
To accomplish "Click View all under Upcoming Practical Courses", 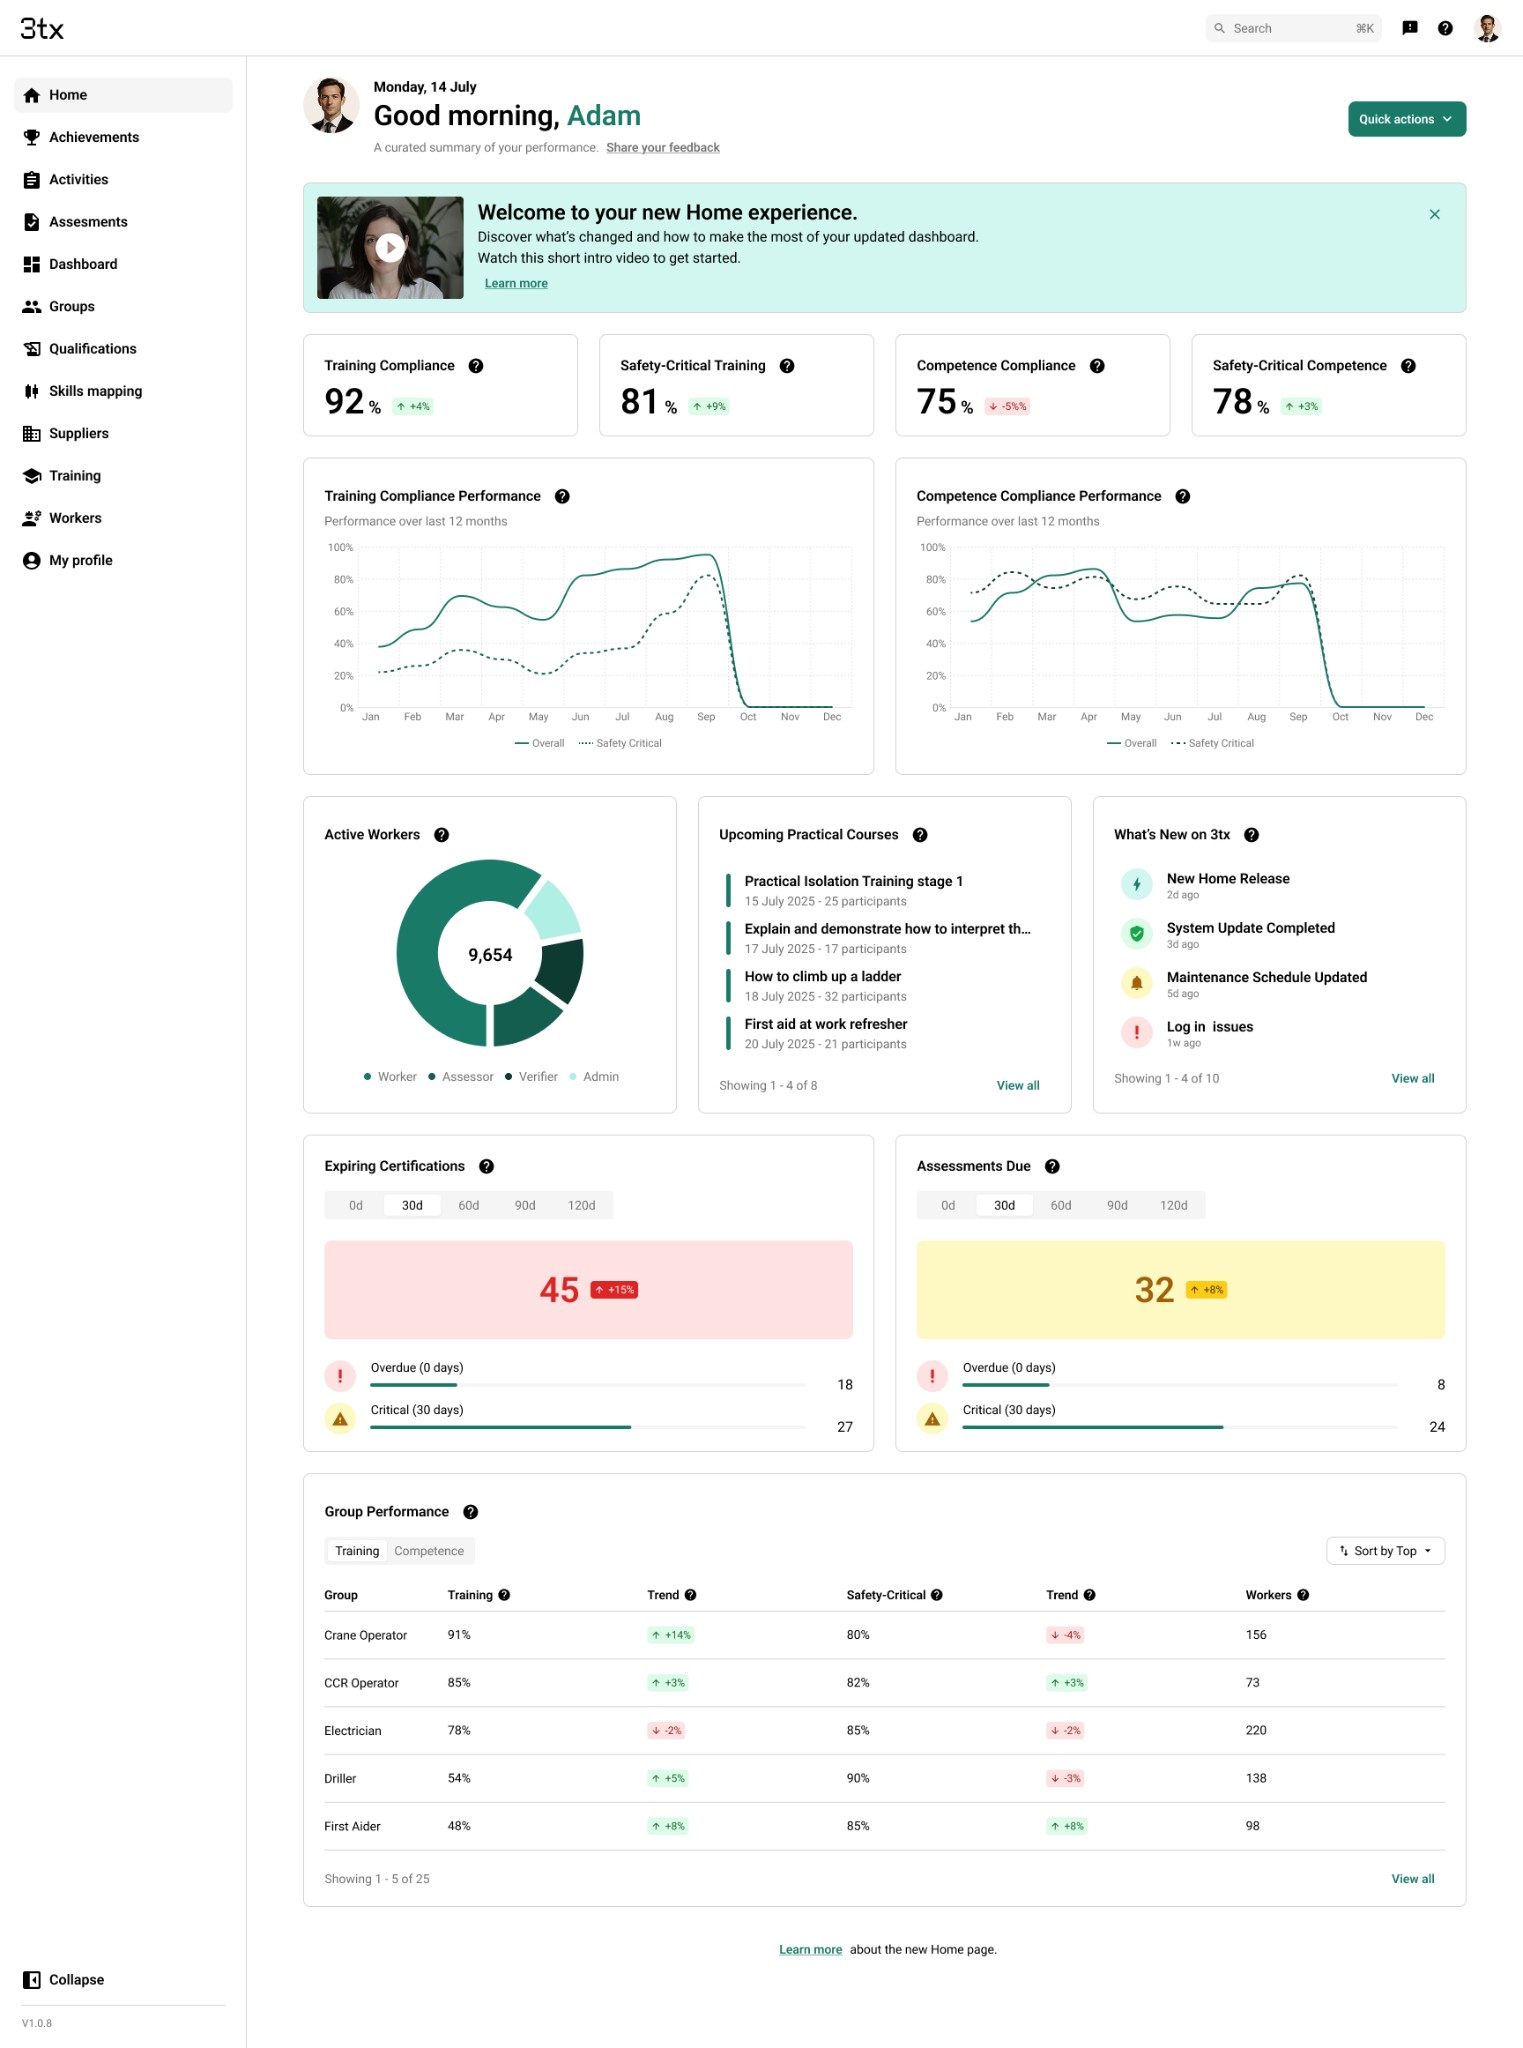I will click(1017, 1086).
